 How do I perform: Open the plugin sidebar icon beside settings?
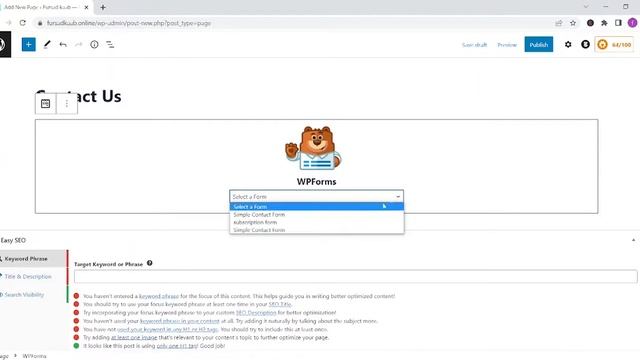(x=585, y=44)
